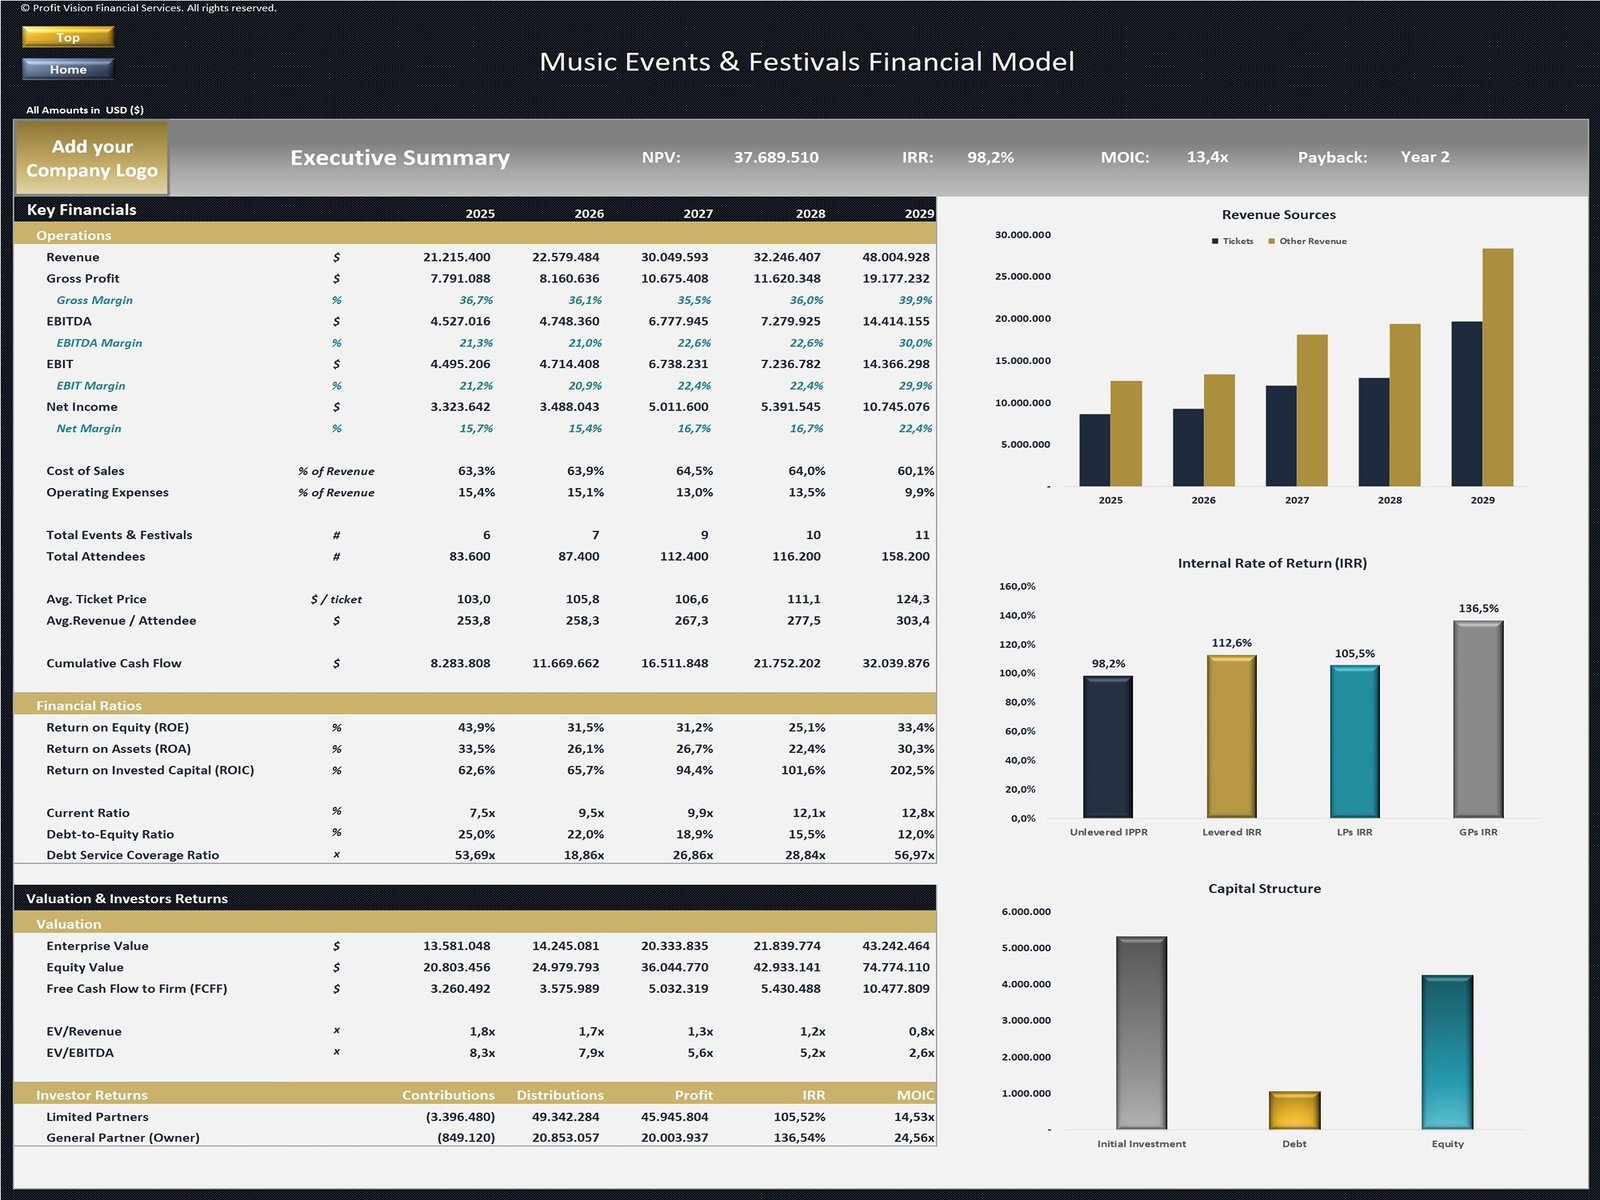1600x1200 pixels.
Task: Click the 2029 Enterprise Value cell
Action: pyautogui.click(x=895, y=946)
